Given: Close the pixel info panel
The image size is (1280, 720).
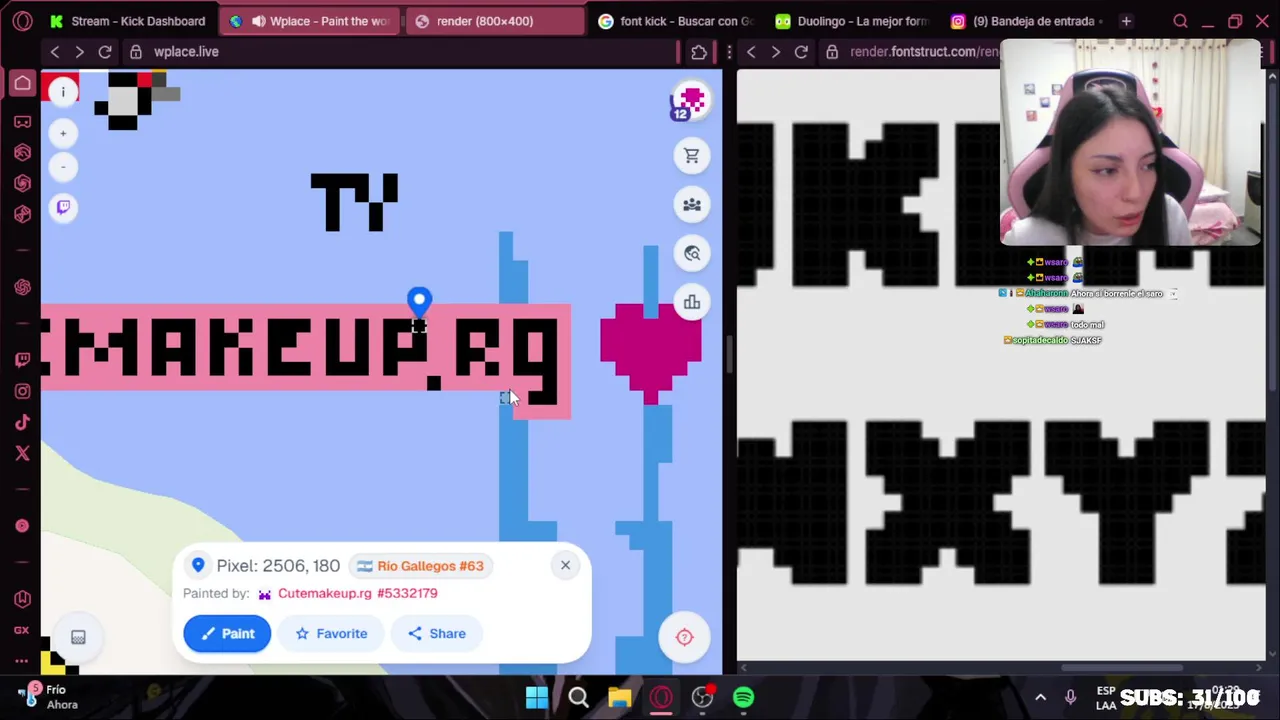Looking at the screenshot, I should coord(565,565).
